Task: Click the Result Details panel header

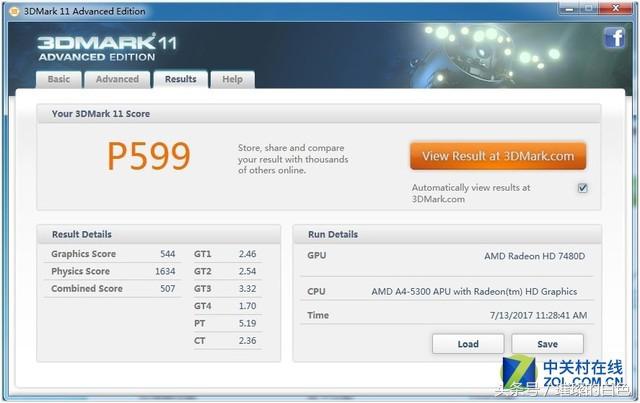Action: pos(82,234)
